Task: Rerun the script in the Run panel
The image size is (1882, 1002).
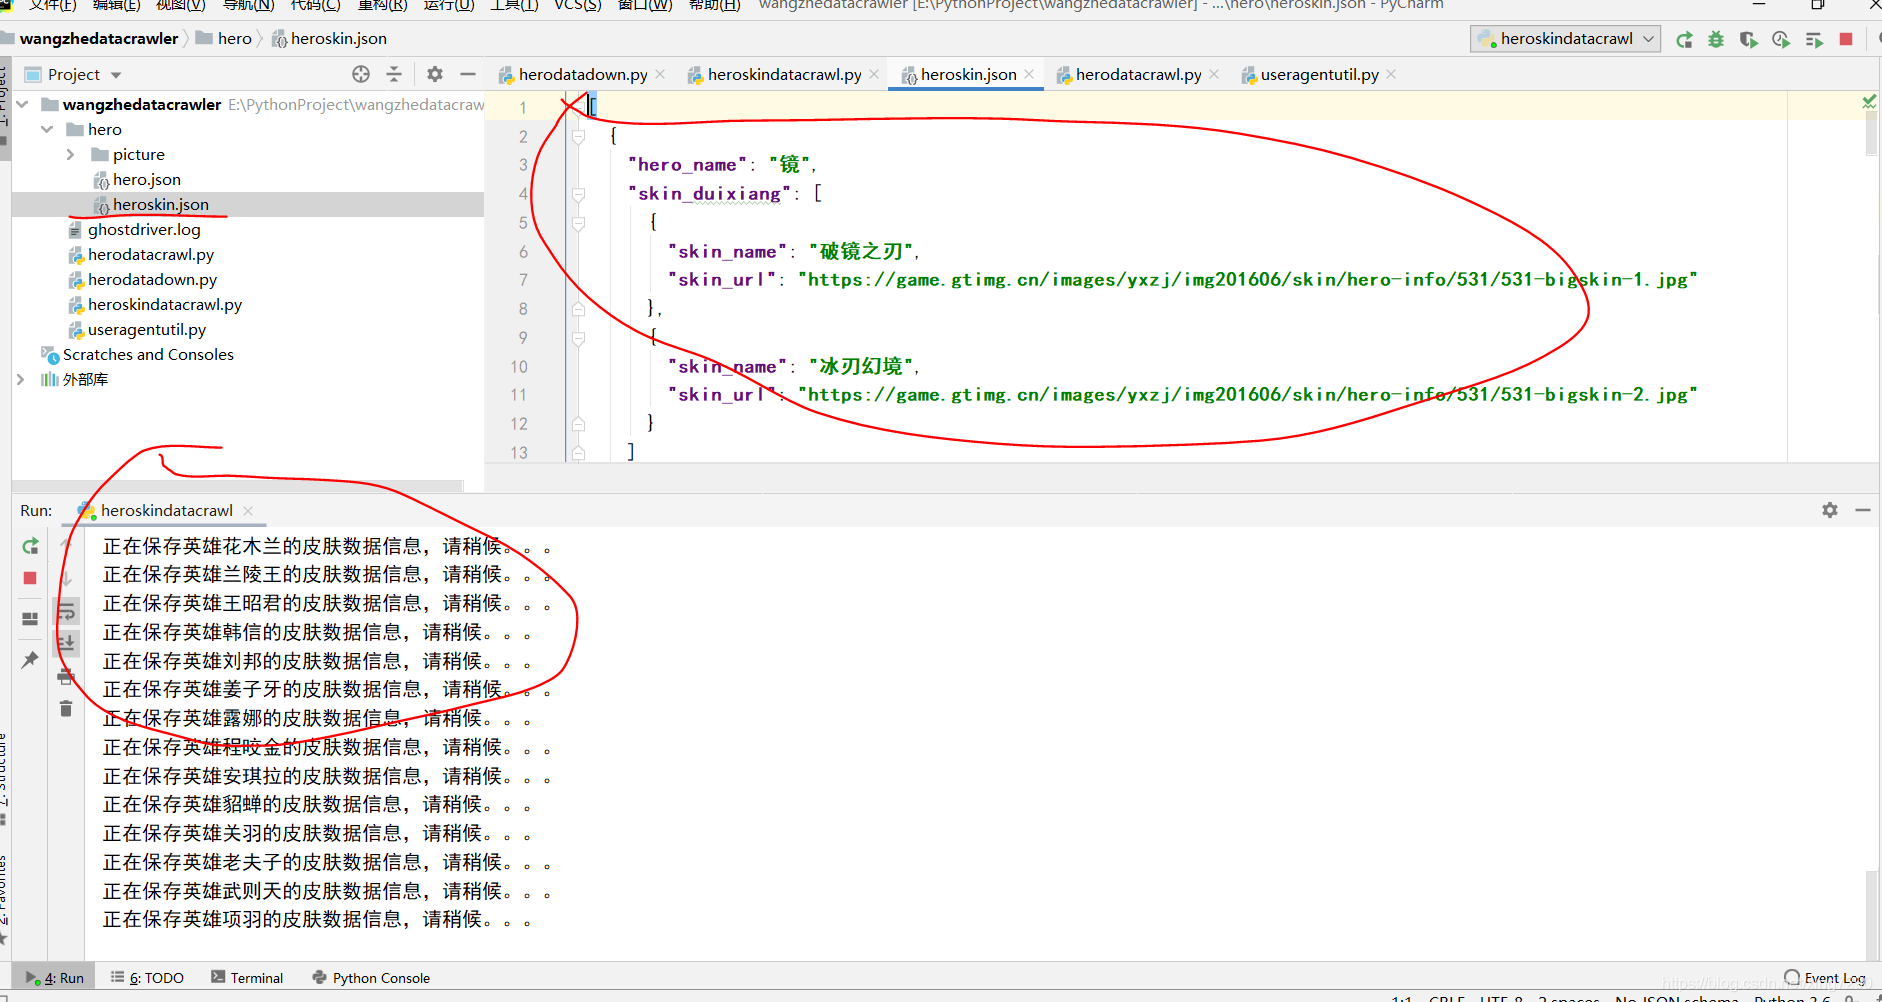Action: [30, 546]
